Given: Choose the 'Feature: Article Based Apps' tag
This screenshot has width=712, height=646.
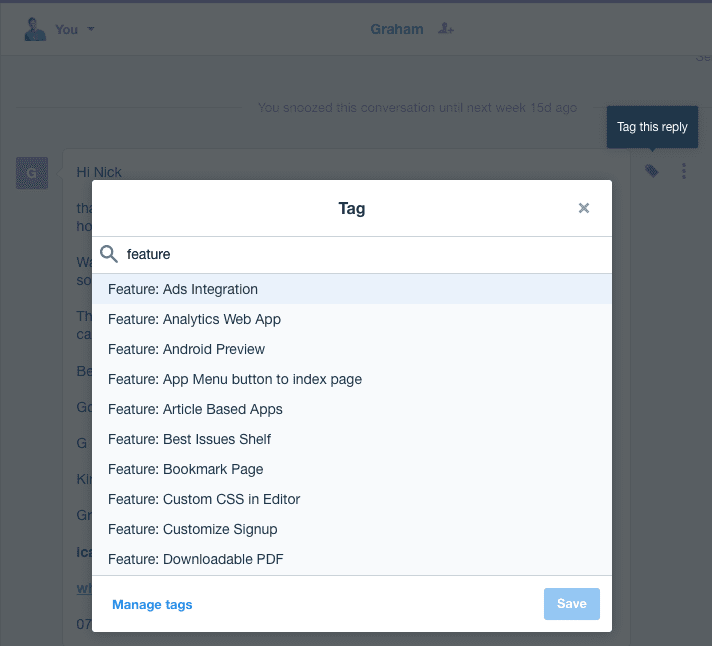Looking at the screenshot, I should point(352,409).
